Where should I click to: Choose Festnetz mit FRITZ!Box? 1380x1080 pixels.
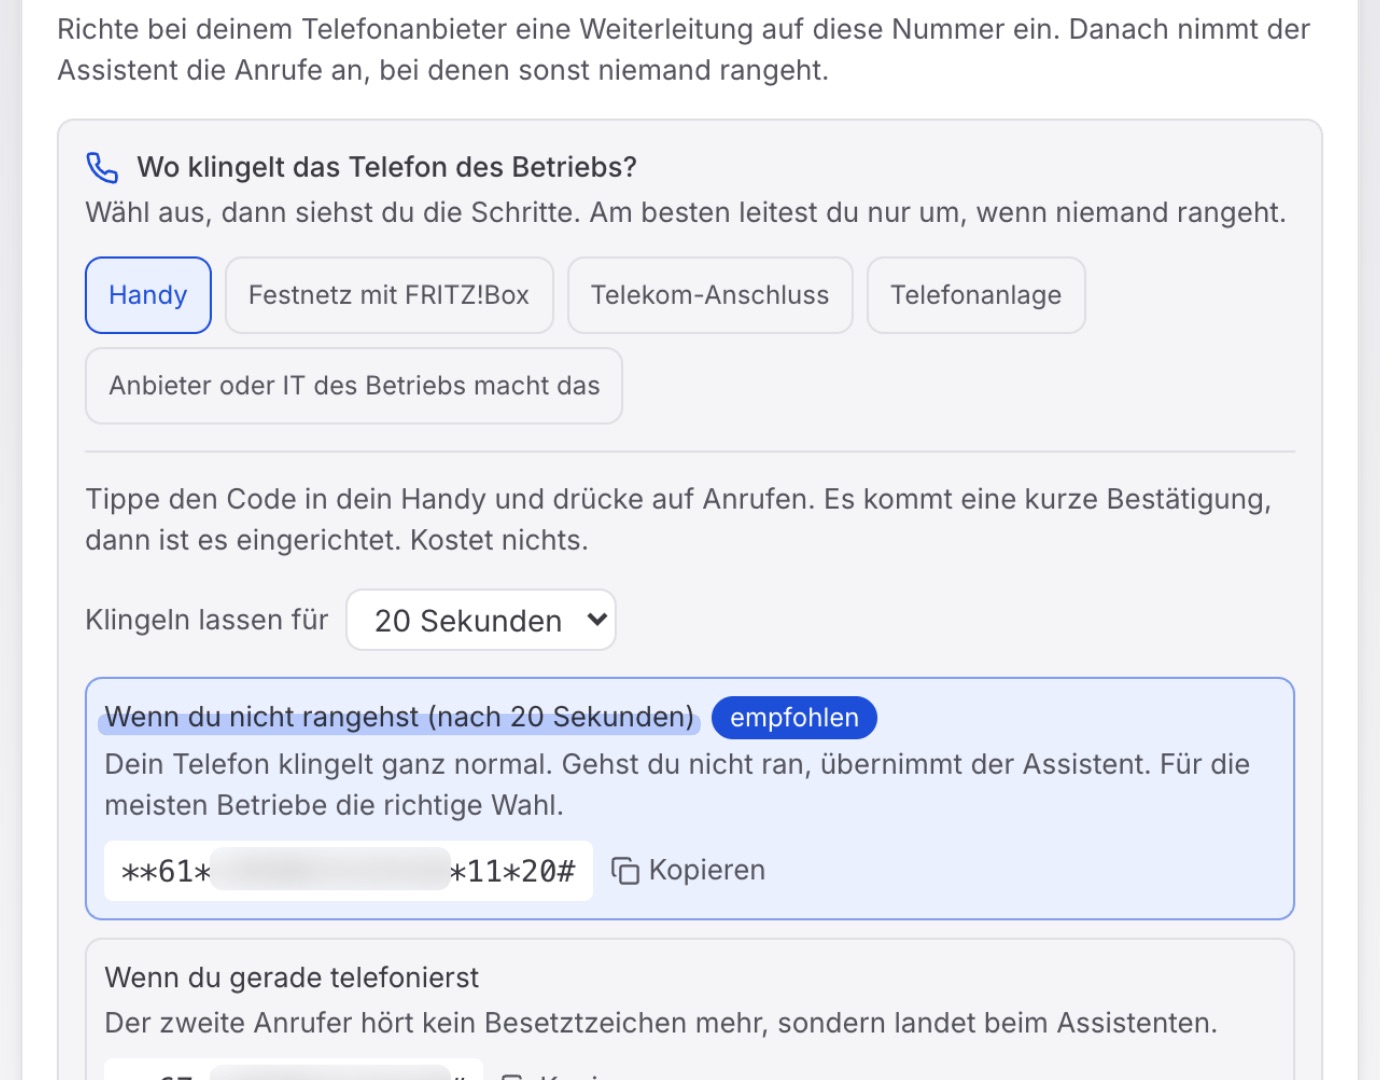(x=389, y=295)
